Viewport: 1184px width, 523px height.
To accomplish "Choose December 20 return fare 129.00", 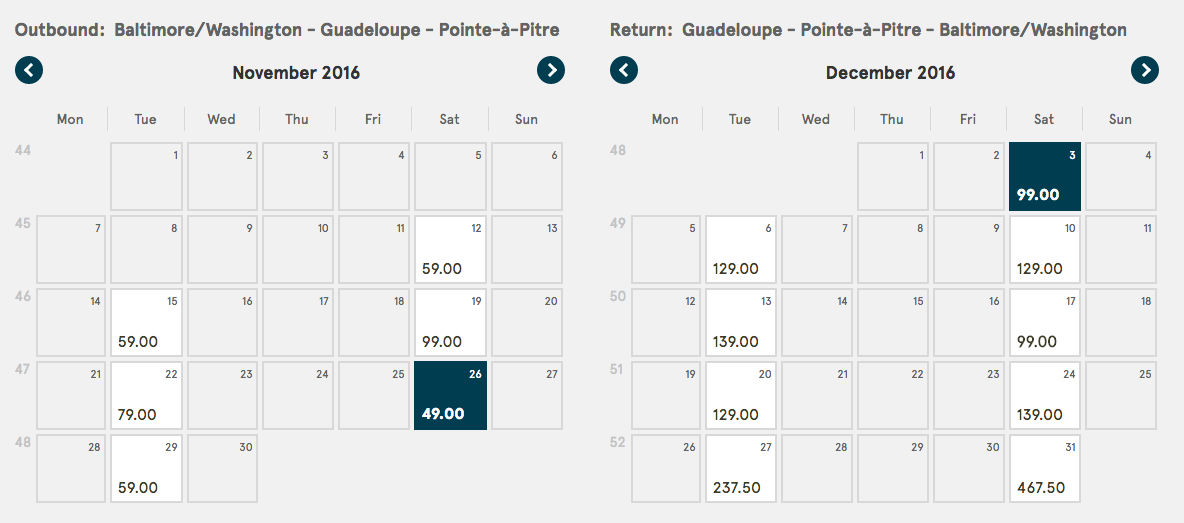I will point(741,395).
